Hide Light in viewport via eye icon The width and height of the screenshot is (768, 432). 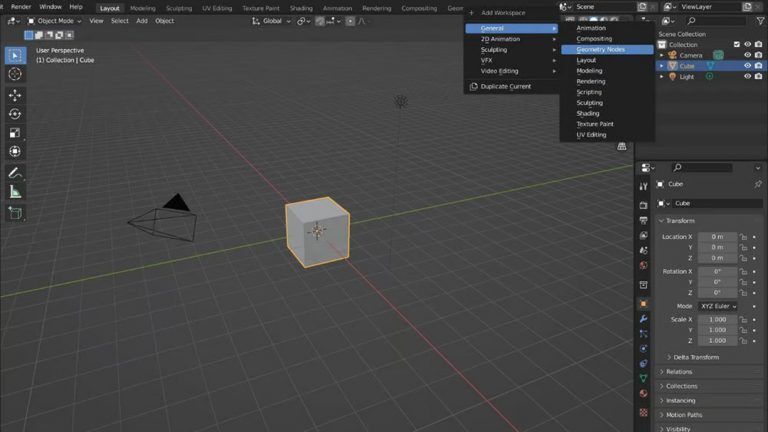click(747, 76)
